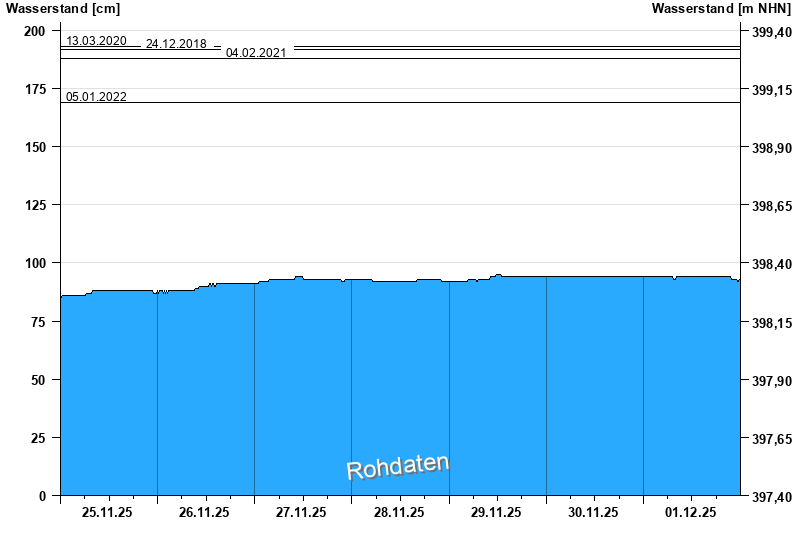This screenshot has height=550, width=800.
Task: Select the 24.12.2018 historic level label
Action: [176, 44]
